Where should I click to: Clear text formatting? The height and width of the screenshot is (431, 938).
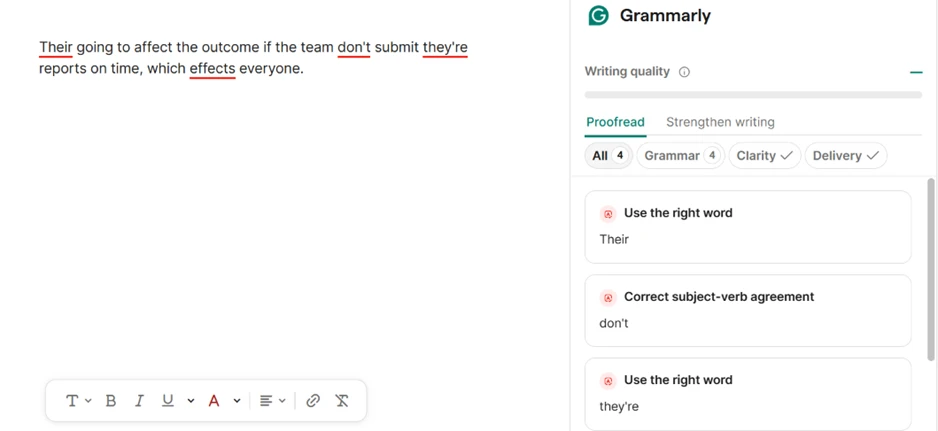pos(342,400)
